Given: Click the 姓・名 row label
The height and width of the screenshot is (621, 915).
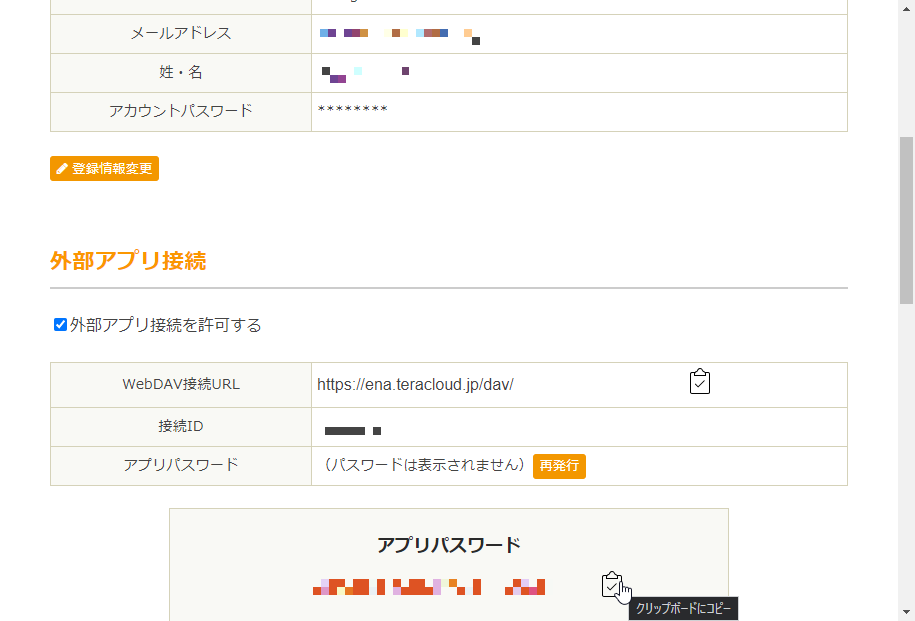Looking at the screenshot, I should click(x=181, y=72).
